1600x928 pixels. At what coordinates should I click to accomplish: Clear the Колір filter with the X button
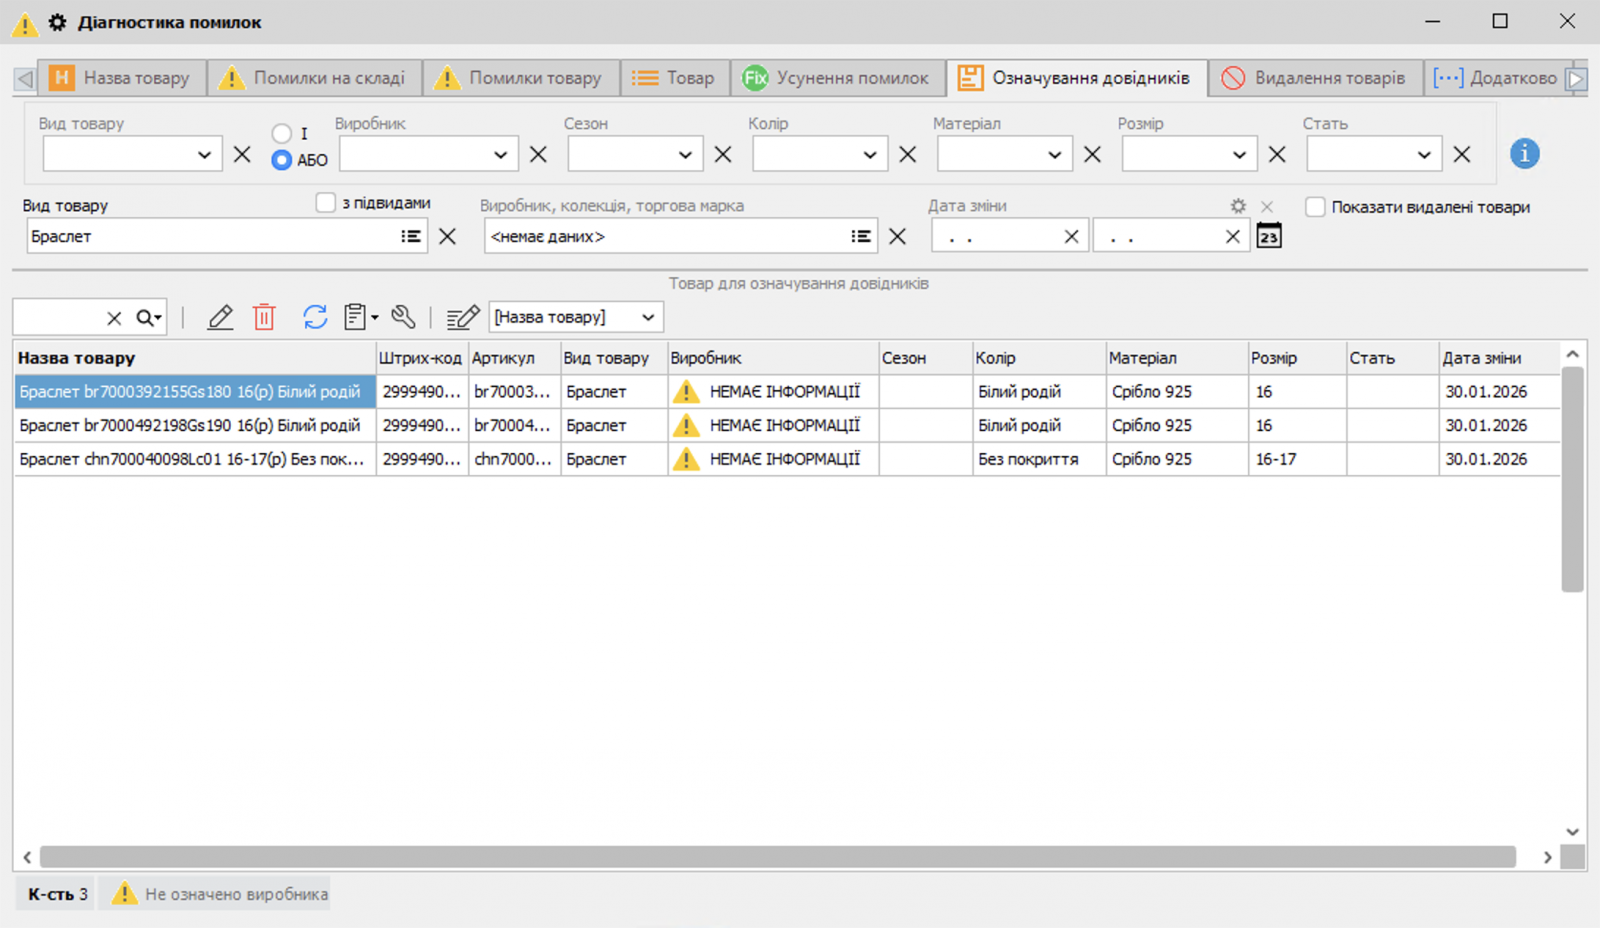click(x=906, y=154)
